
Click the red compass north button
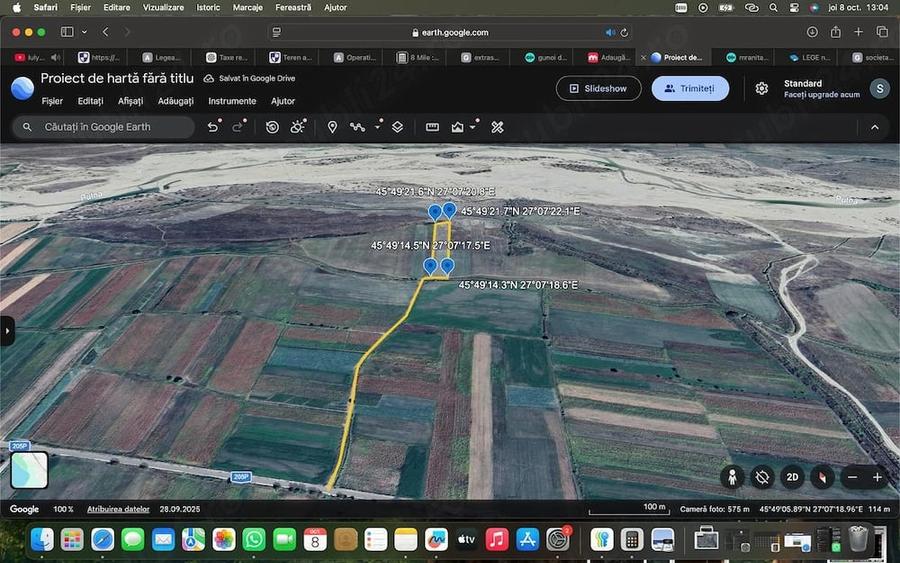(x=823, y=477)
